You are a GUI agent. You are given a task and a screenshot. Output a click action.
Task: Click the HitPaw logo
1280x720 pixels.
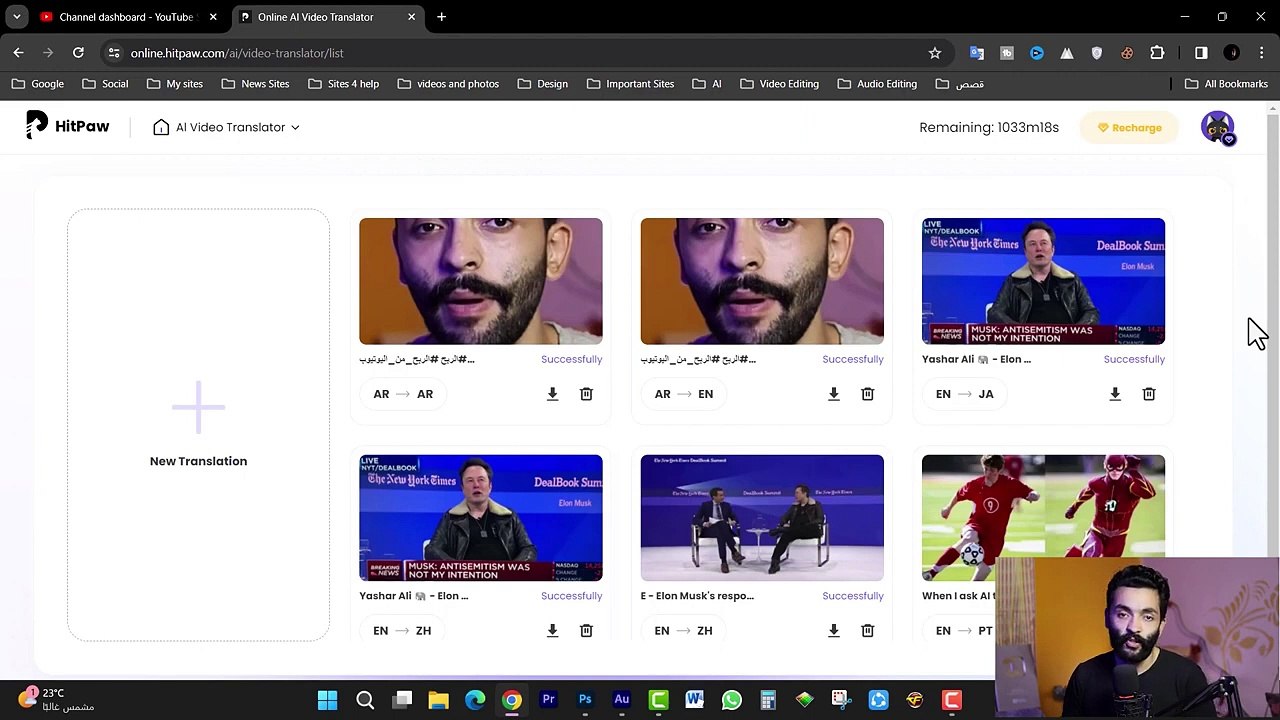[68, 126]
